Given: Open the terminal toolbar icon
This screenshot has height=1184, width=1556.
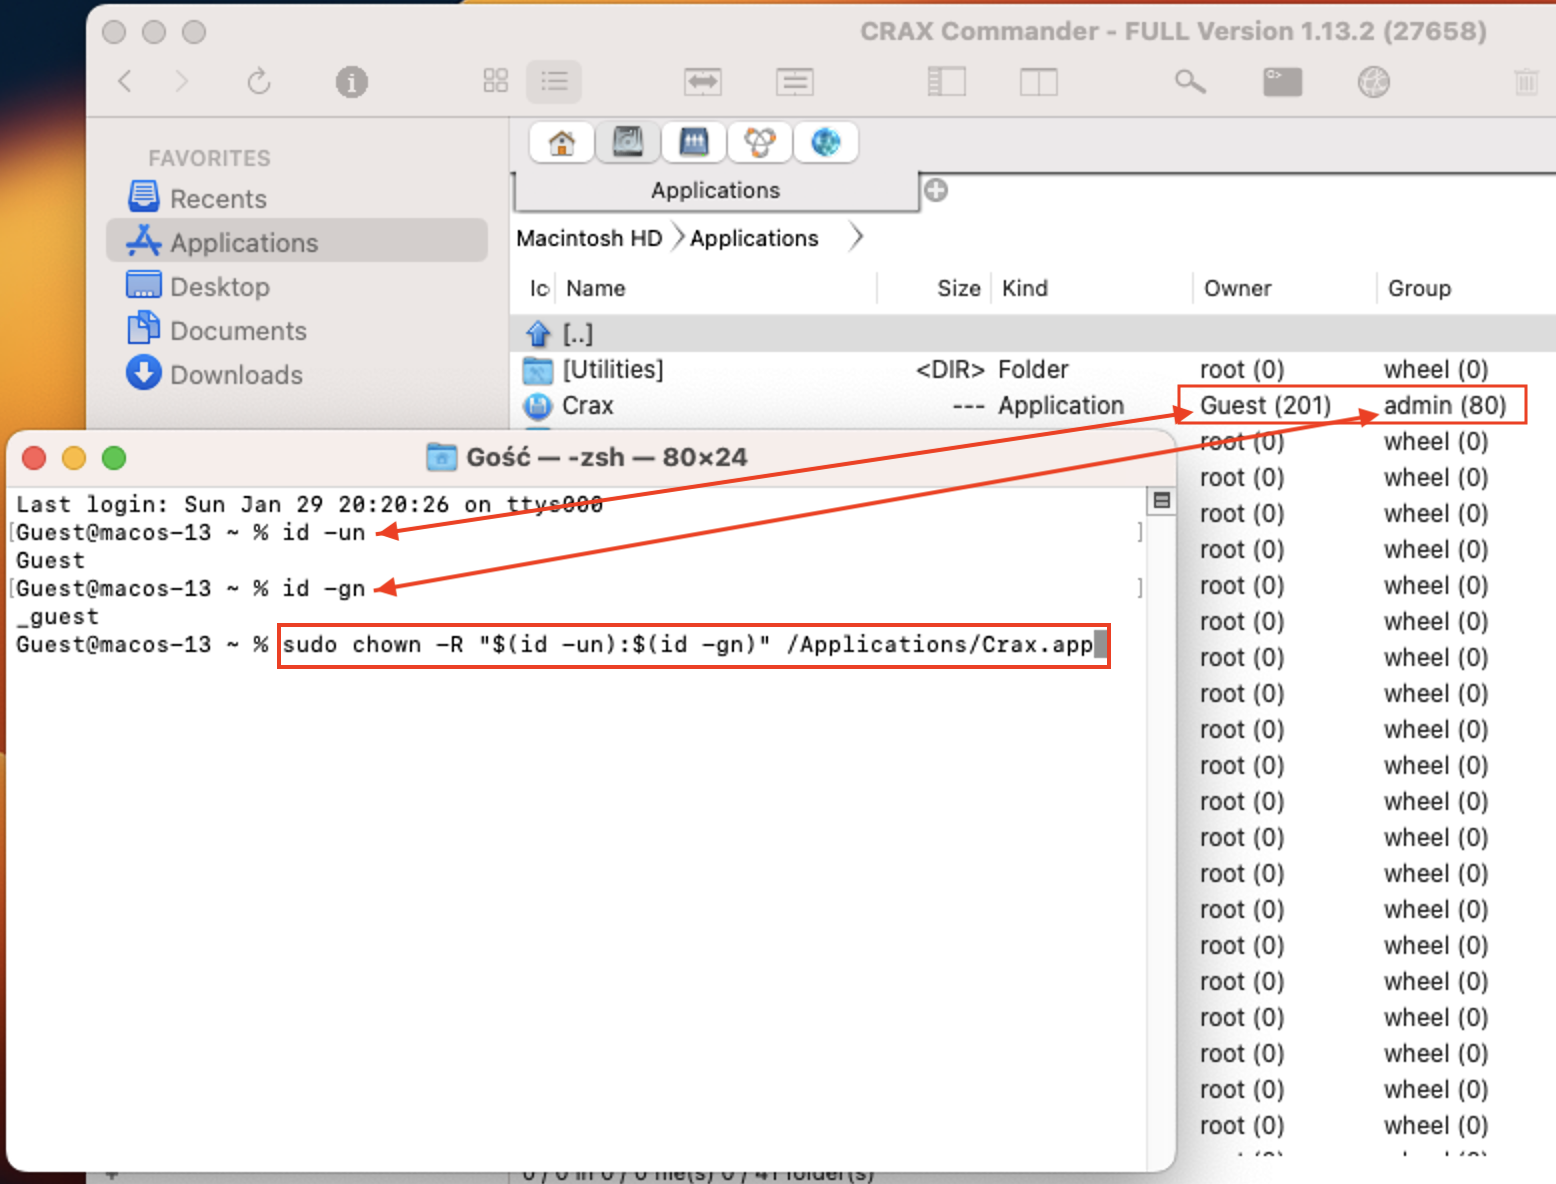Looking at the screenshot, I should tap(1282, 82).
